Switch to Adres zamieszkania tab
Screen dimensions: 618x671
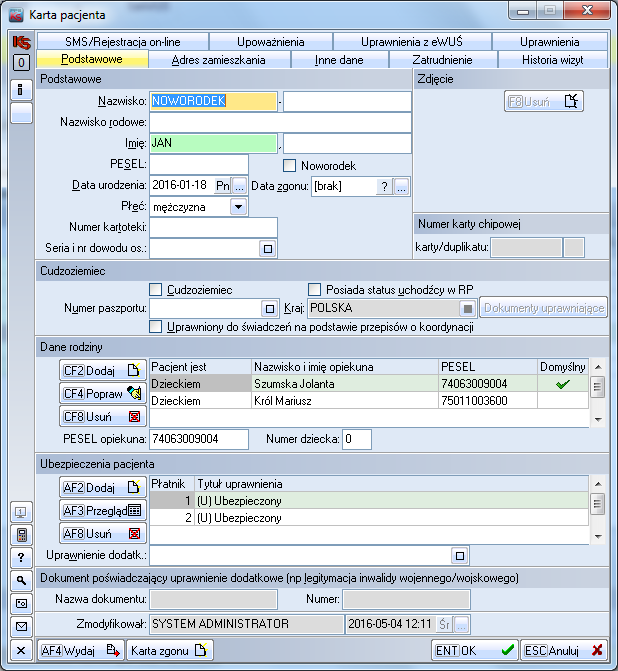219,60
